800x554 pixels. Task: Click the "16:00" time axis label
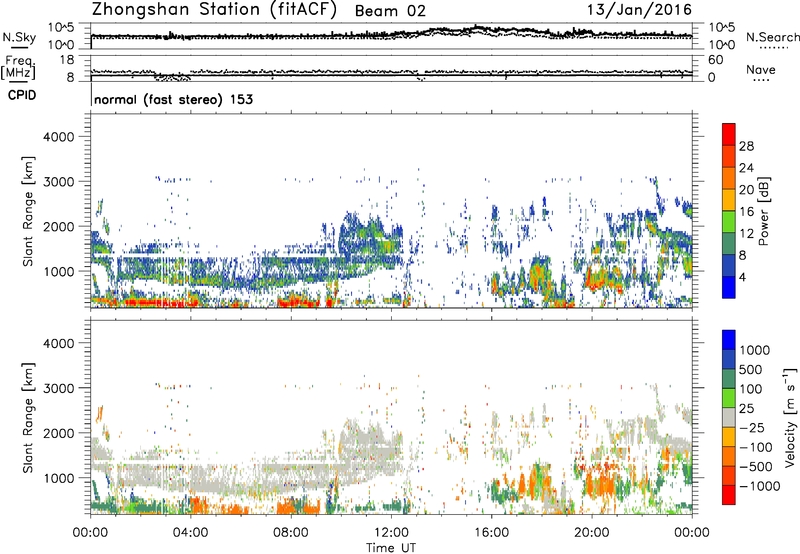(x=491, y=533)
